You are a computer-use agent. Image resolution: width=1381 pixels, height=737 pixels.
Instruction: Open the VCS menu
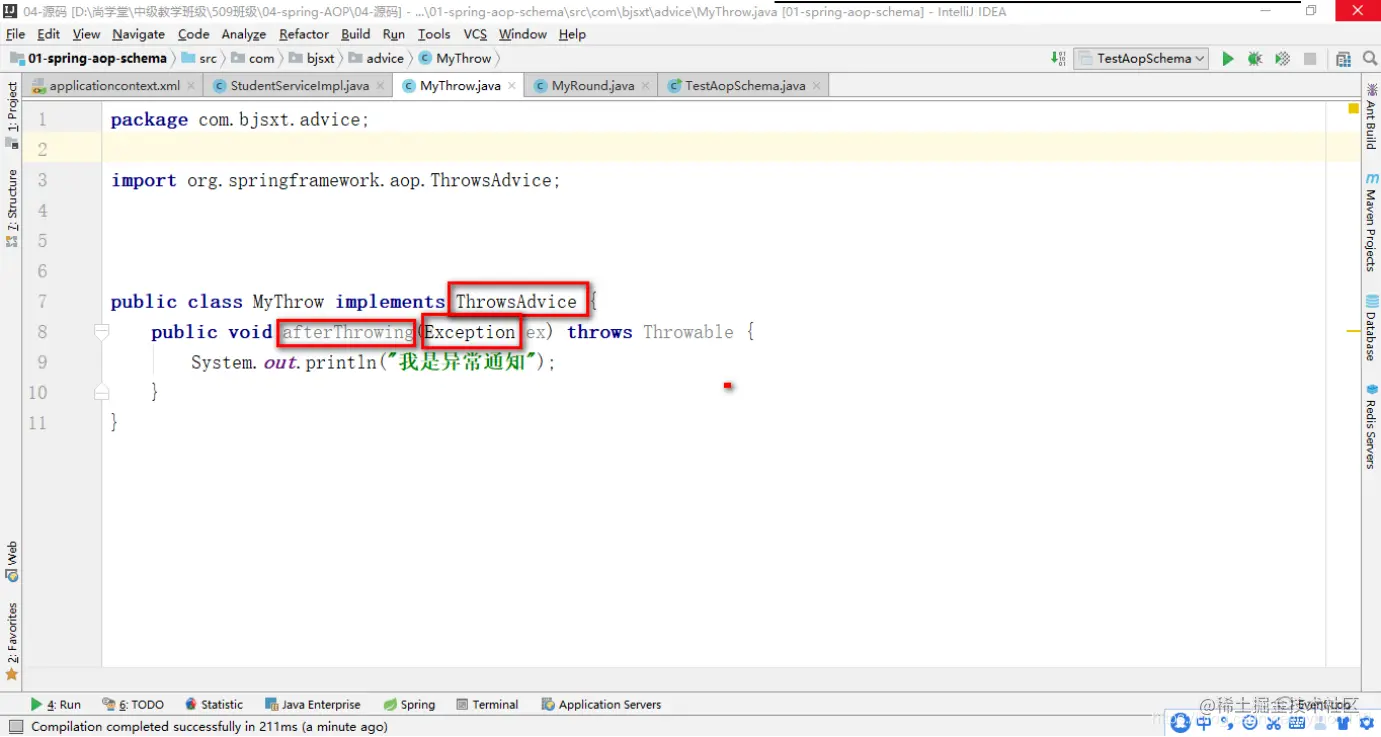tap(475, 34)
